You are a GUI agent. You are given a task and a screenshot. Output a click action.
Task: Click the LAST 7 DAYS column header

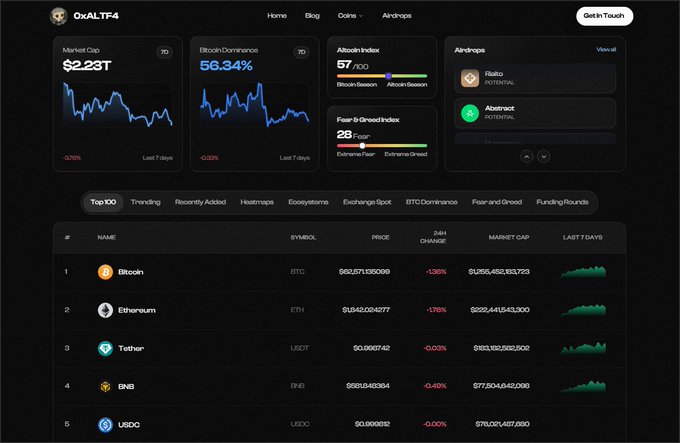pos(582,238)
